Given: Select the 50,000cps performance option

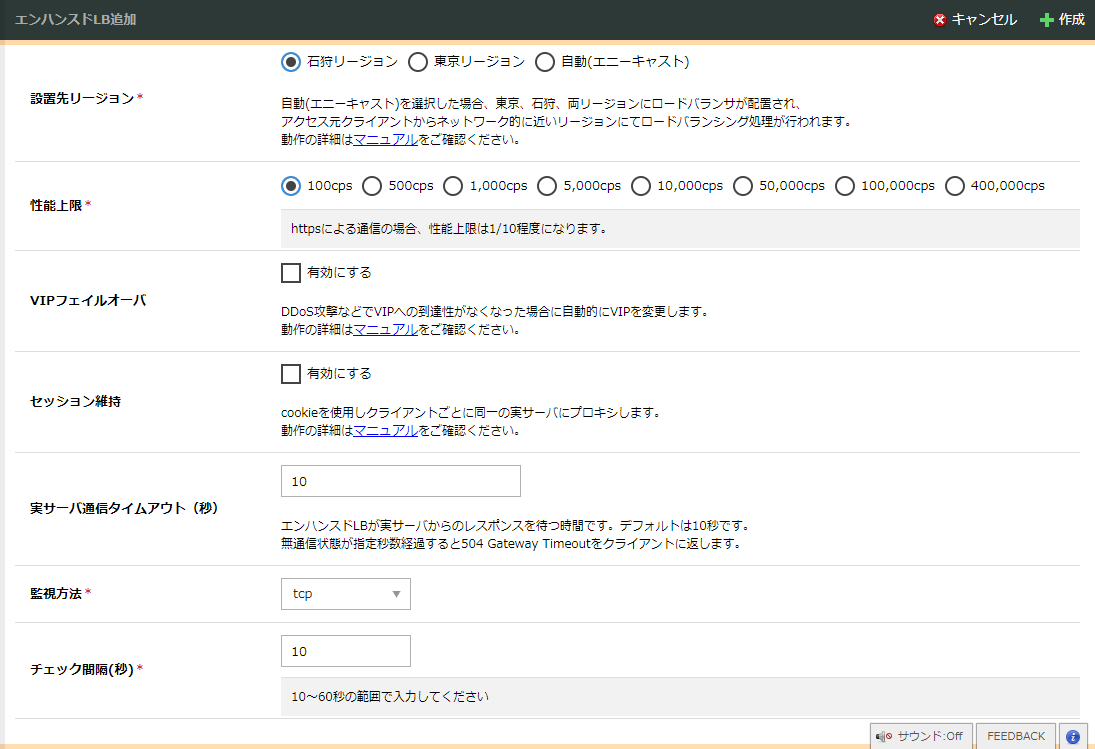Looking at the screenshot, I should pyautogui.click(x=742, y=186).
